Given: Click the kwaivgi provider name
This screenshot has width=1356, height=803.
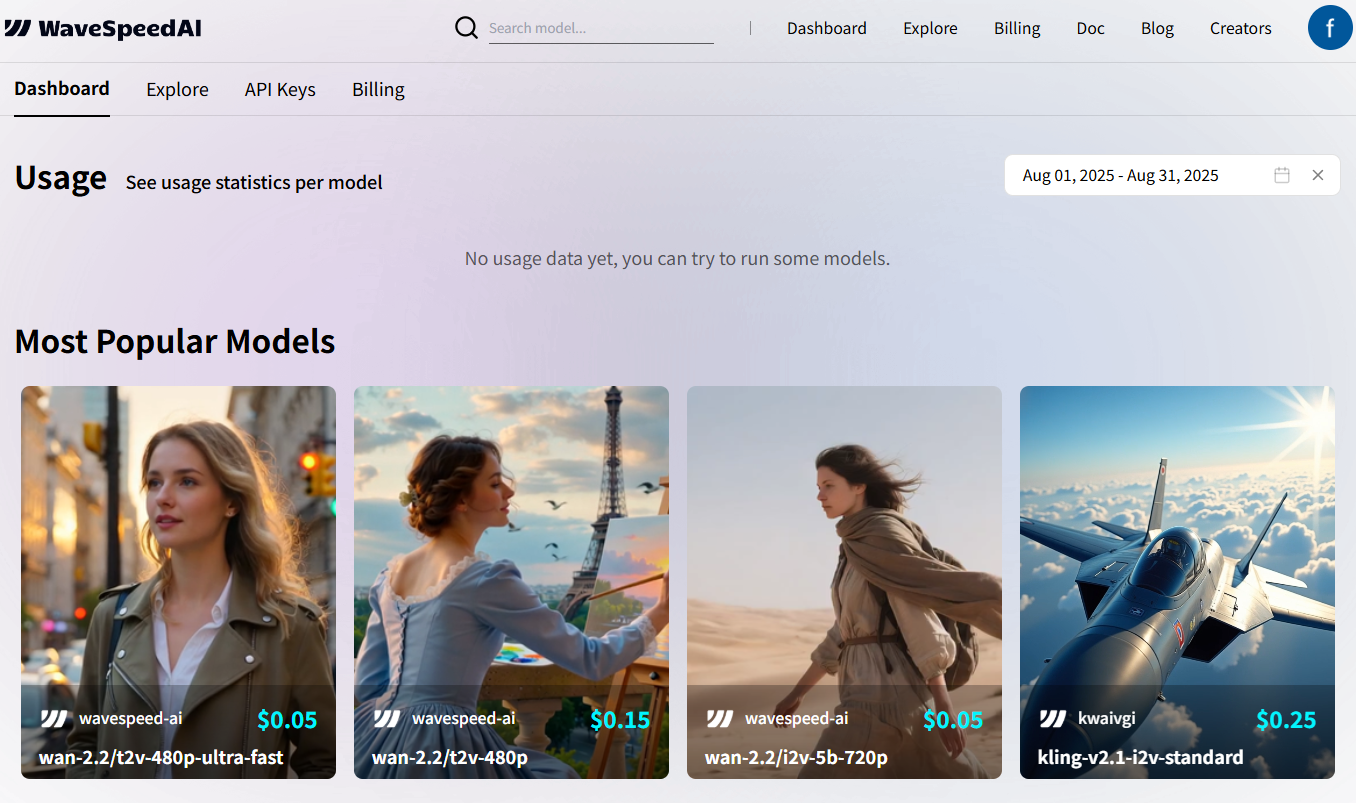Looking at the screenshot, I should 1107,718.
